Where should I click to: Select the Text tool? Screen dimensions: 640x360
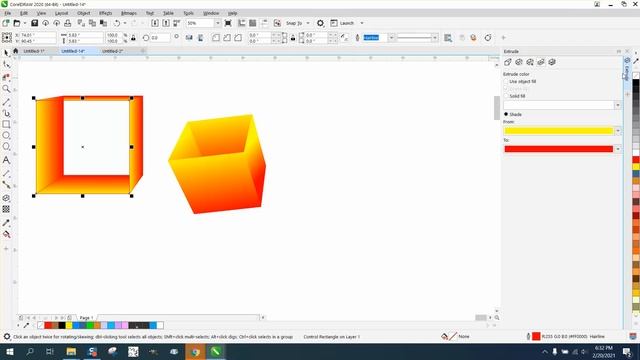coord(6,160)
